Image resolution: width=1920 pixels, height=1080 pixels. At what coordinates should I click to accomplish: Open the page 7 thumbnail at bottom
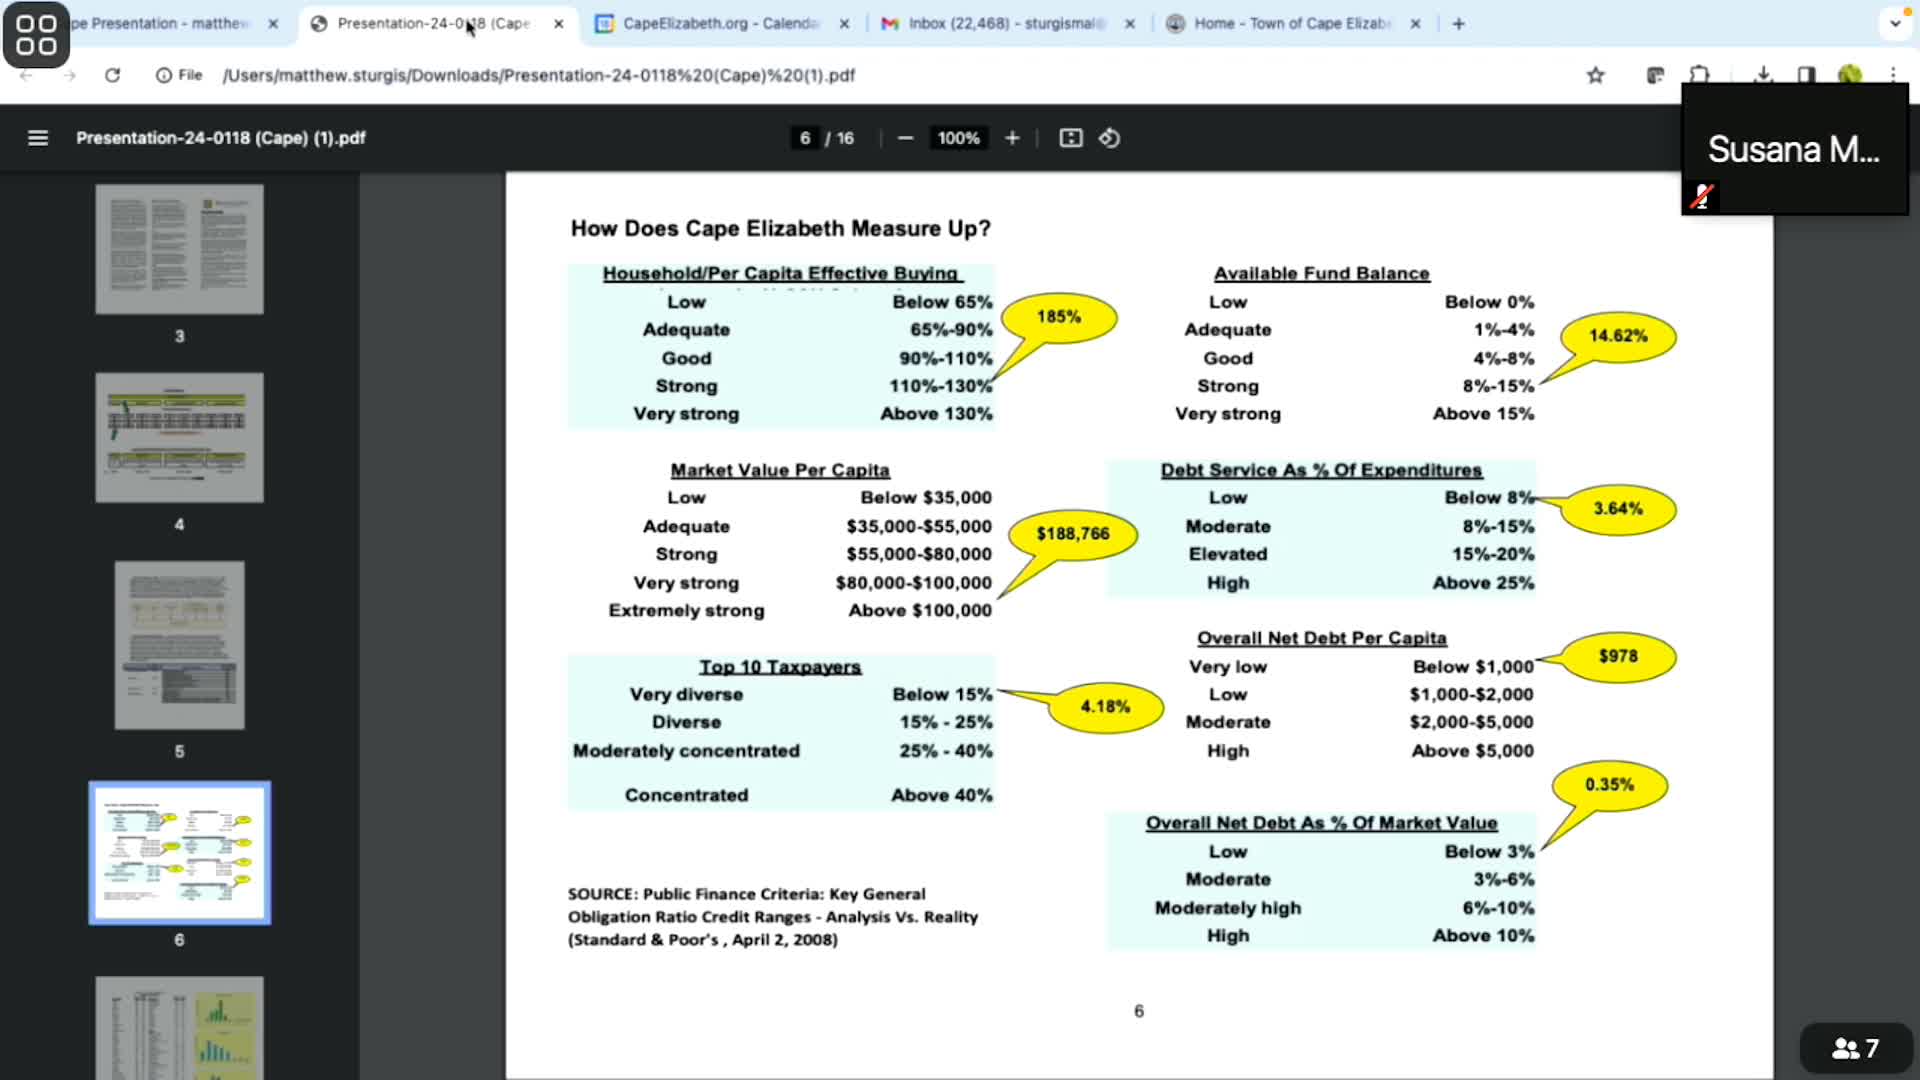(180, 1028)
